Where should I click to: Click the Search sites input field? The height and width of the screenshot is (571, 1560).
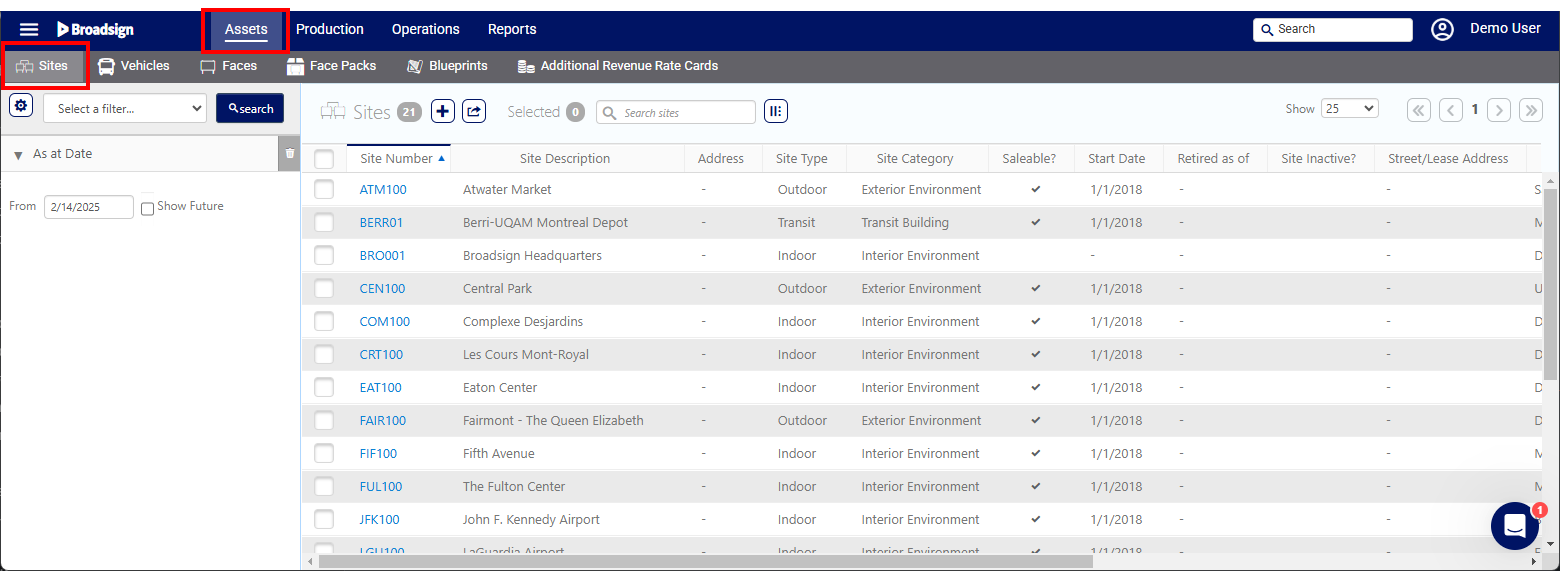point(685,113)
